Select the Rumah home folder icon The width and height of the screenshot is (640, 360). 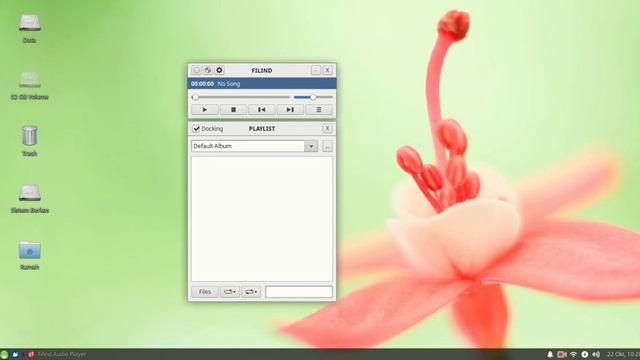click(x=29, y=255)
